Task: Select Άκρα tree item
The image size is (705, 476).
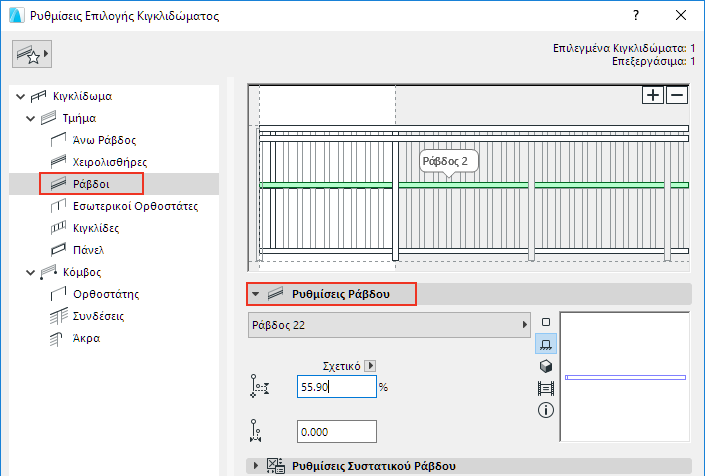Action: pyautogui.click(x=86, y=338)
